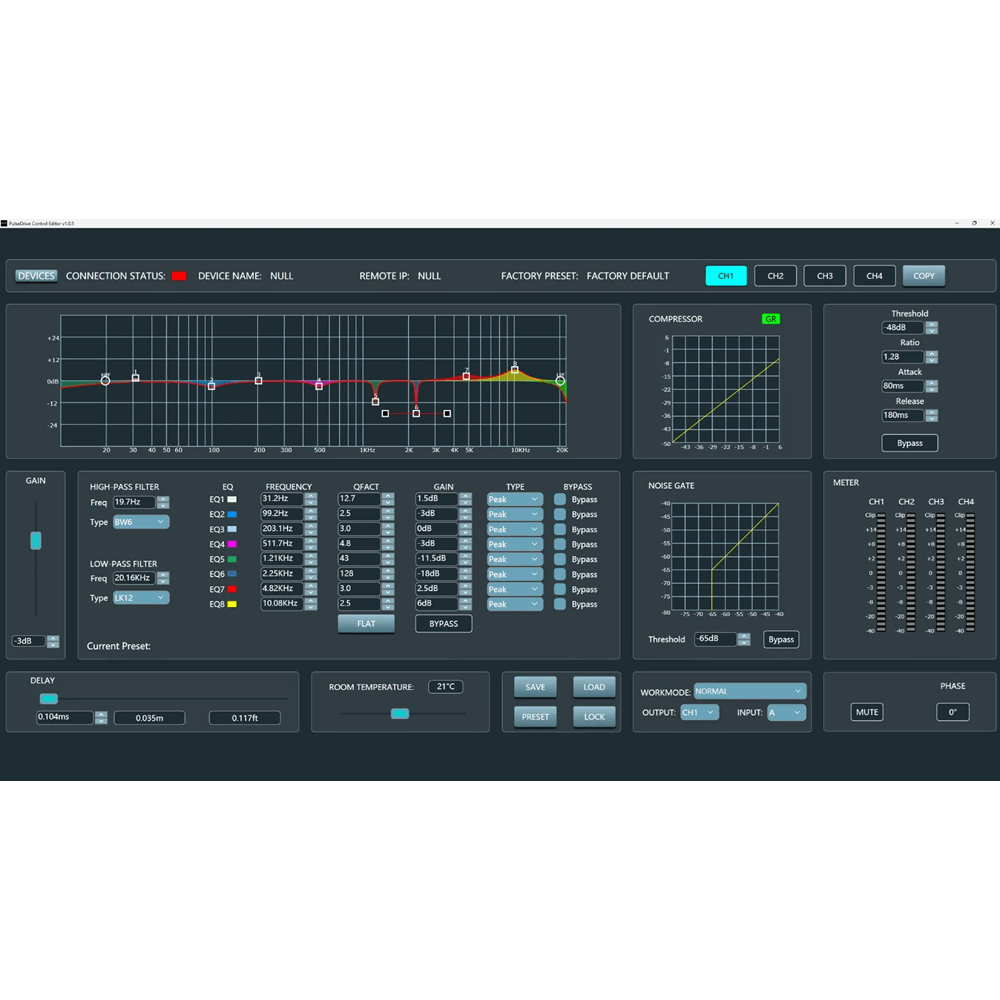Image resolution: width=1000 pixels, height=1000 pixels.
Task: Click the MUTE button
Action: [x=867, y=712]
